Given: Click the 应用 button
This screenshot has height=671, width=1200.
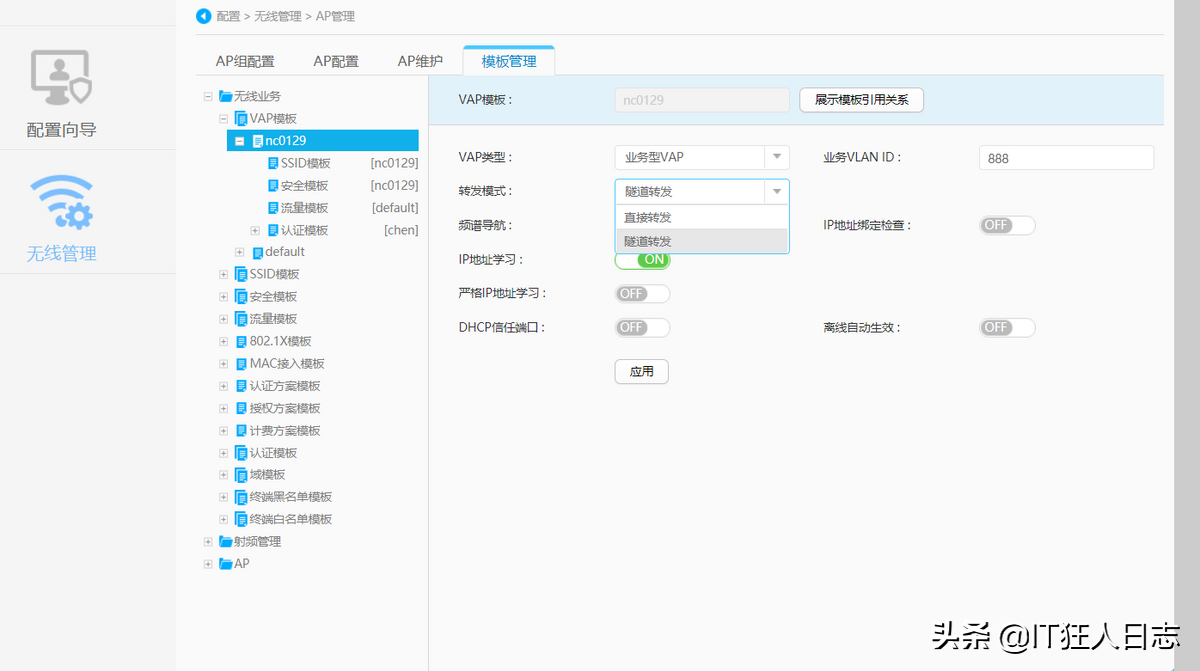Looking at the screenshot, I should [x=641, y=371].
